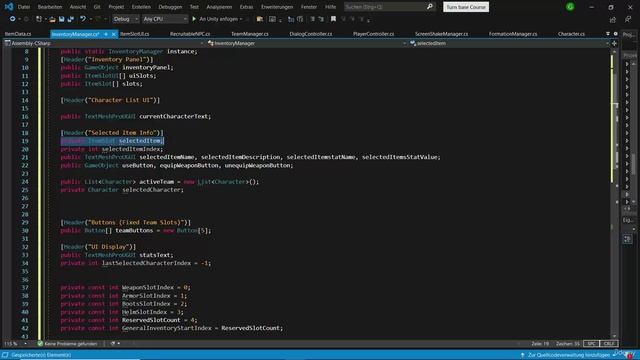Screen dimensions: 640x360
Task: Open the Debuggen menu
Action: (170, 7)
